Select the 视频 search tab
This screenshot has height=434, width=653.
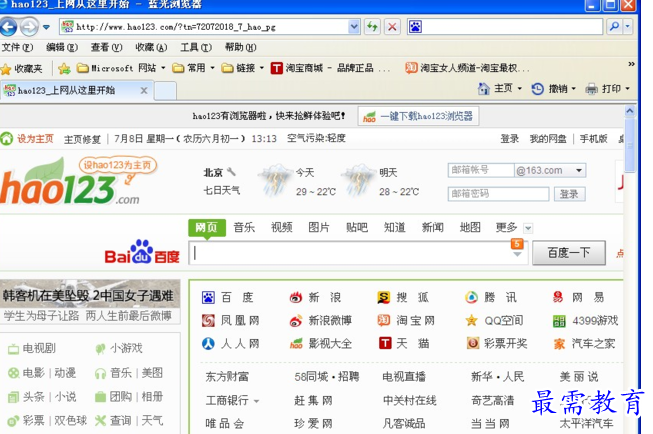point(282,227)
